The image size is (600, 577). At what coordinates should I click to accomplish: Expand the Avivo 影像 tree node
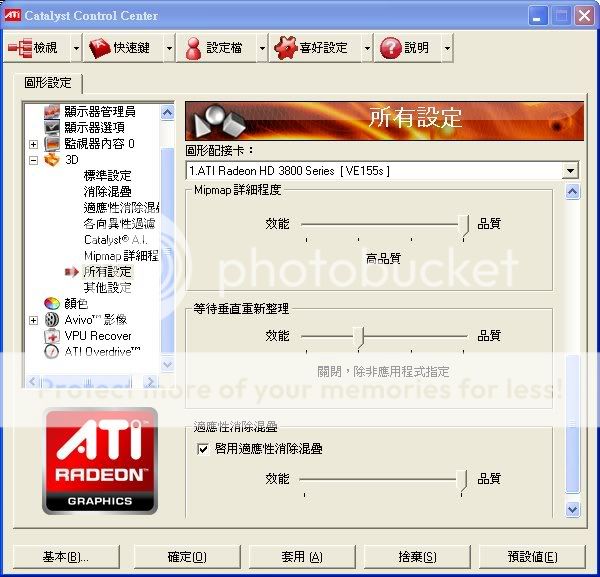point(33,320)
